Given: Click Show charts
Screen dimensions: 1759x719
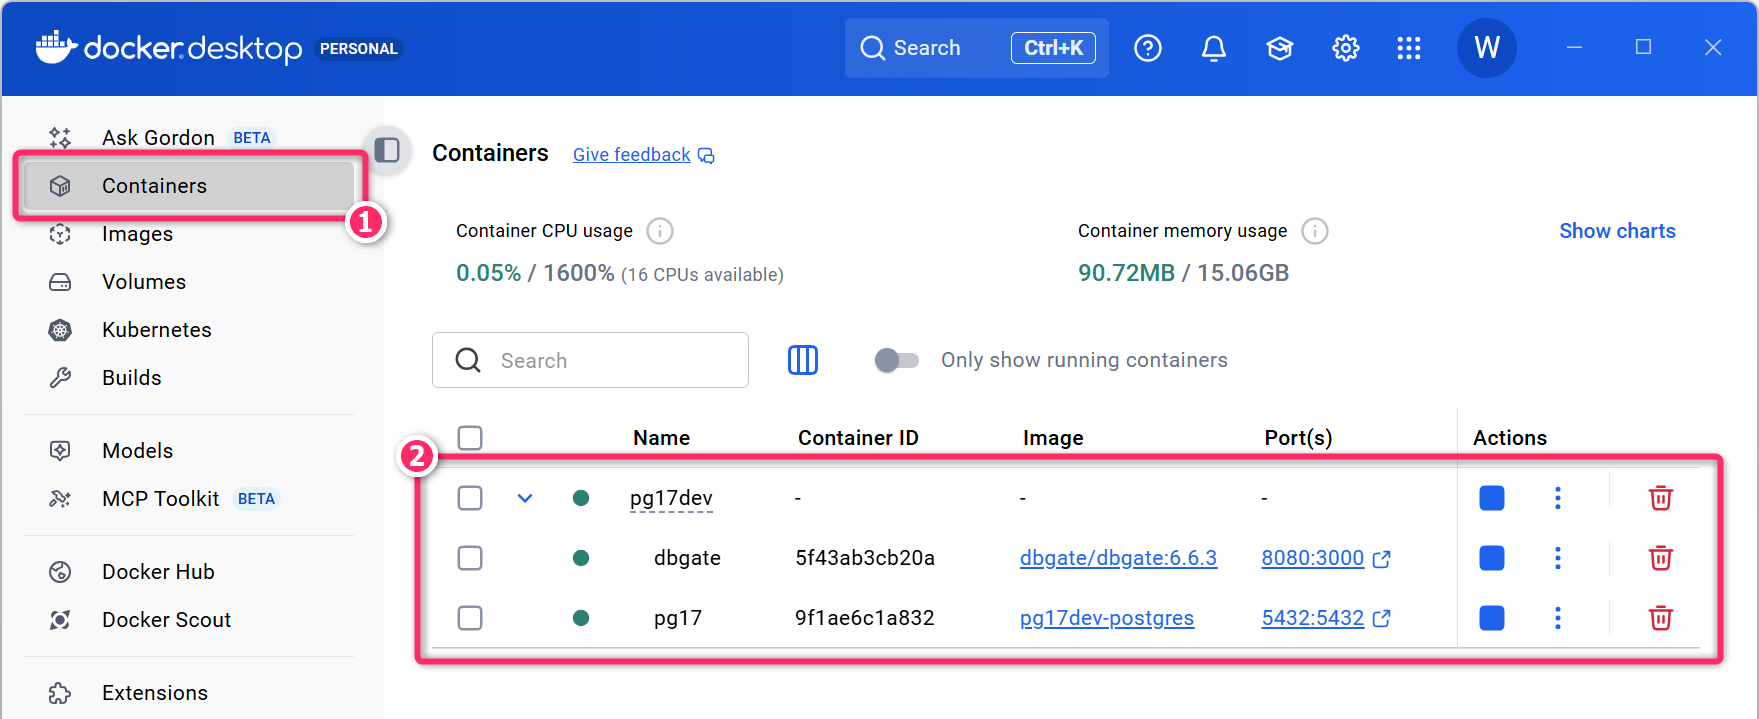Looking at the screenshot, I should pyautogui.click(x=1616, y=231).
